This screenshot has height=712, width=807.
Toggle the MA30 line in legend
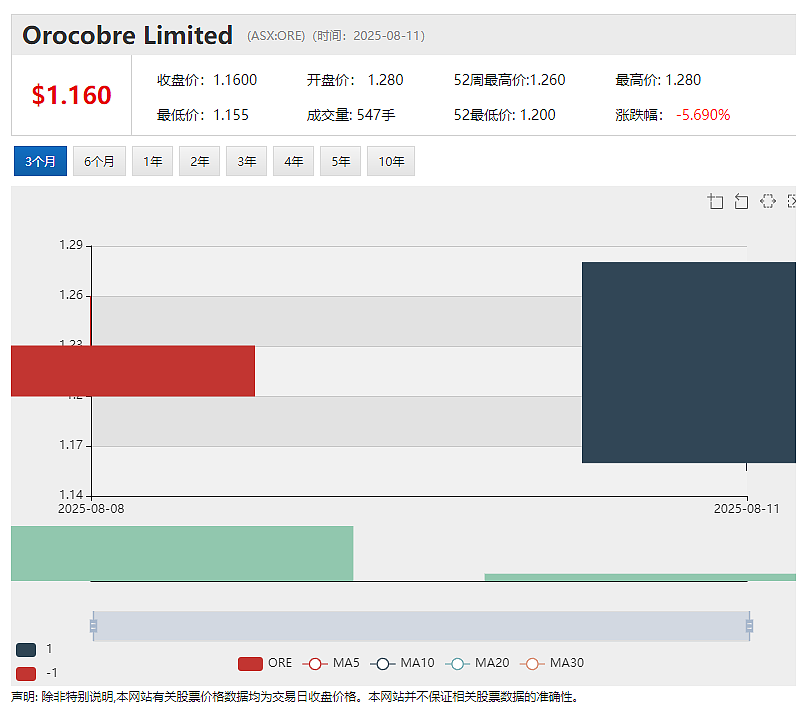[552, 663]
